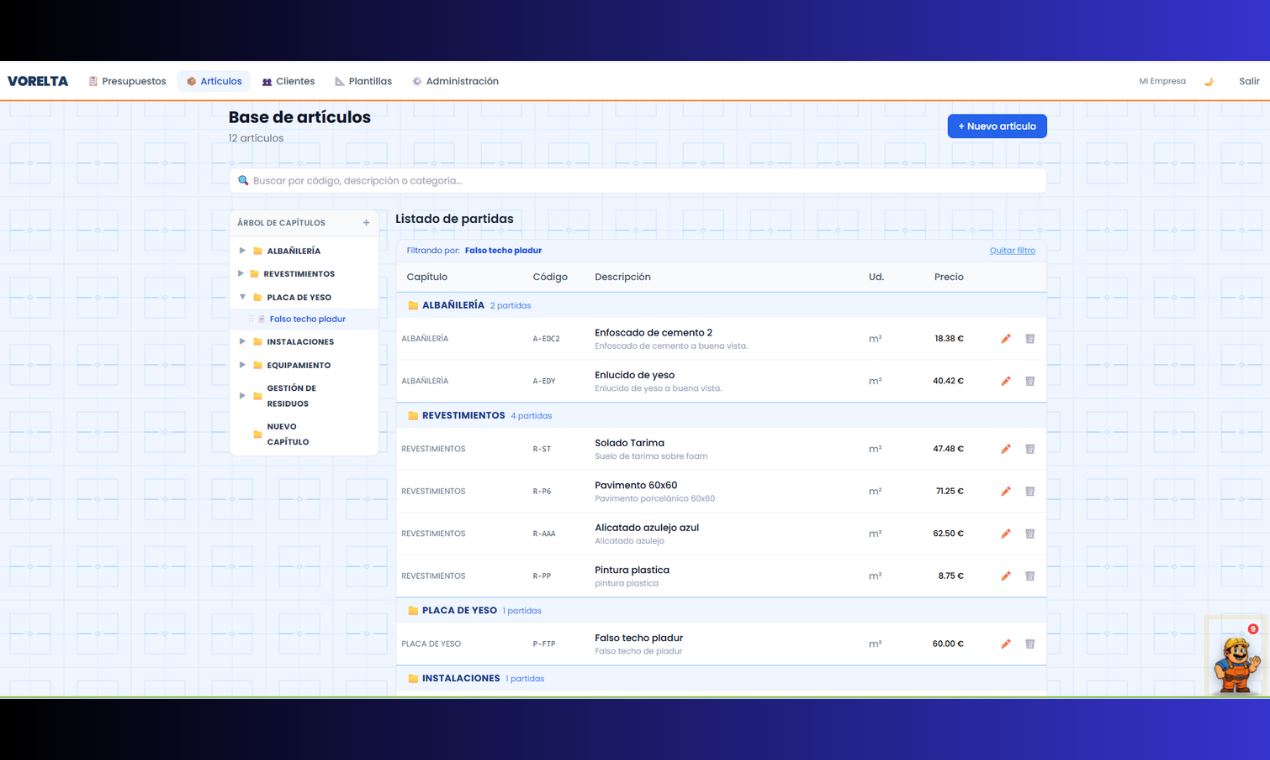The width and height of the screenshot is (1270, 760).
Task: Click the ALBAÑILERÍA group header in the list
Action: pos(721,305)
